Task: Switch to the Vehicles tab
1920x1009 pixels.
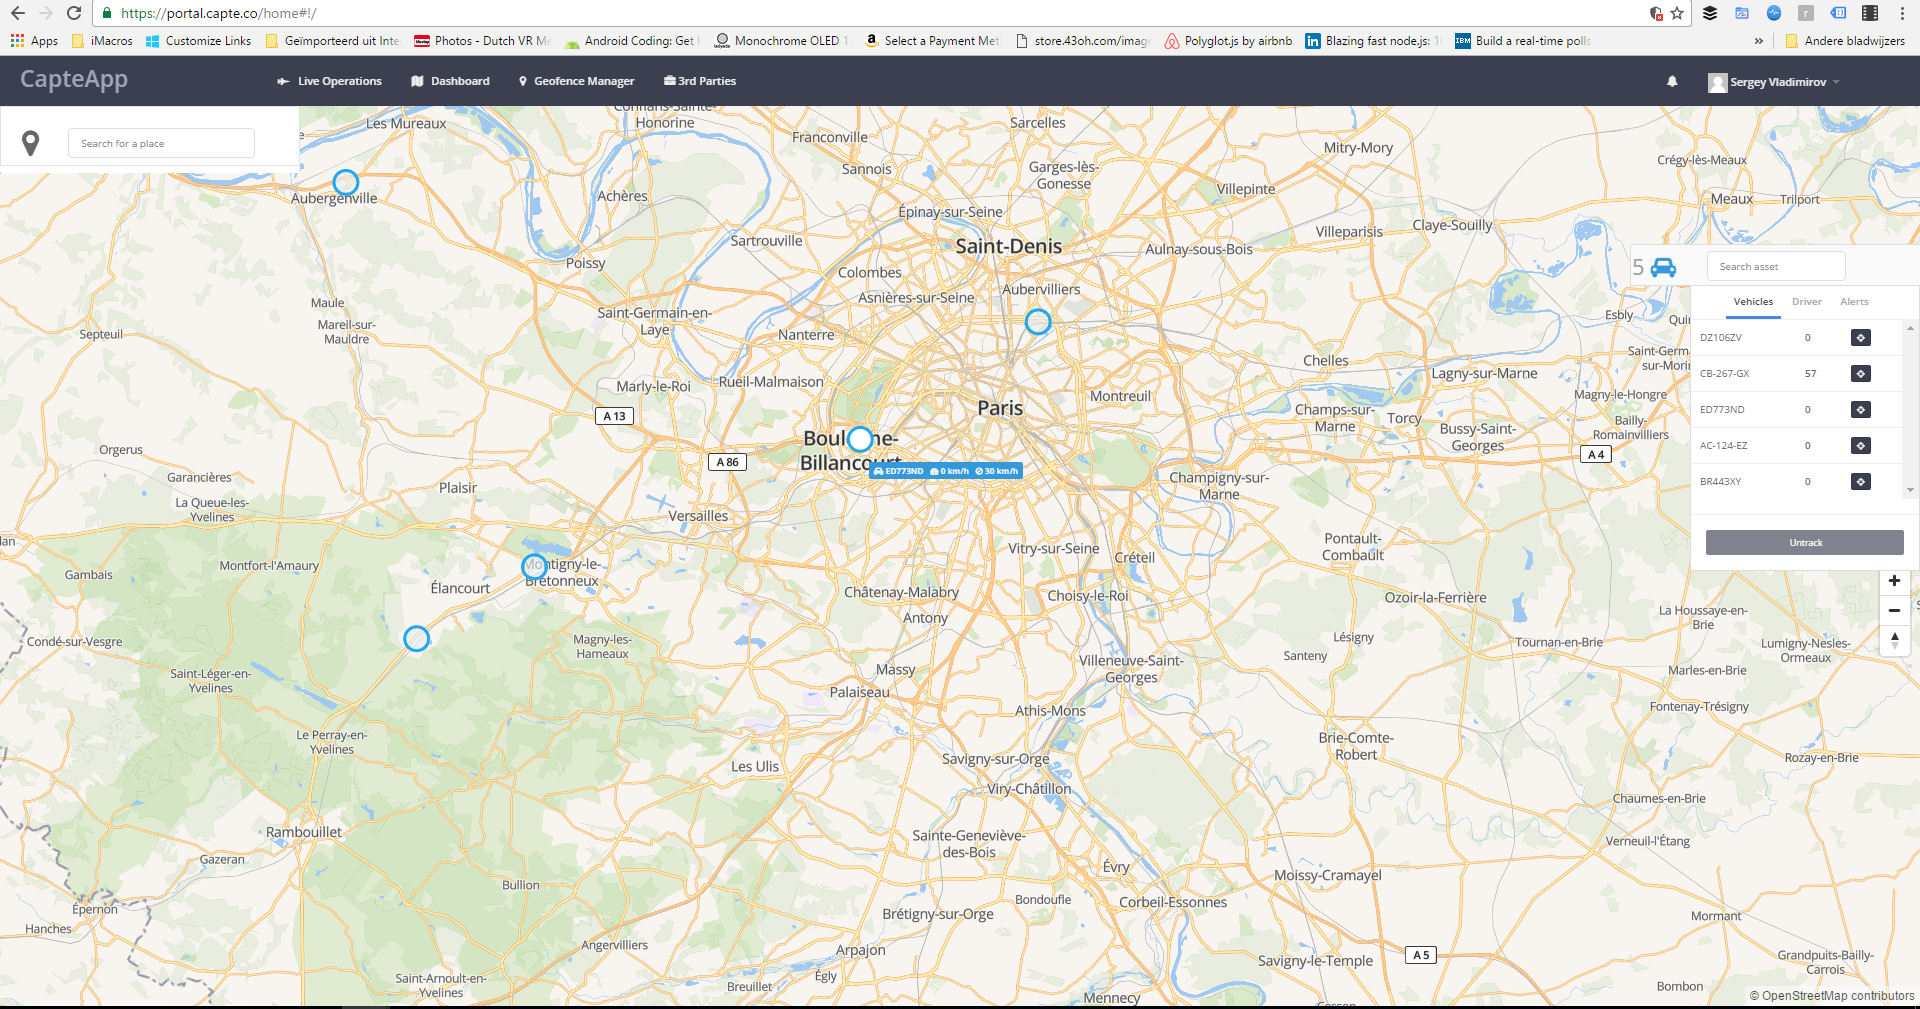Action: tap(1753, 302)
